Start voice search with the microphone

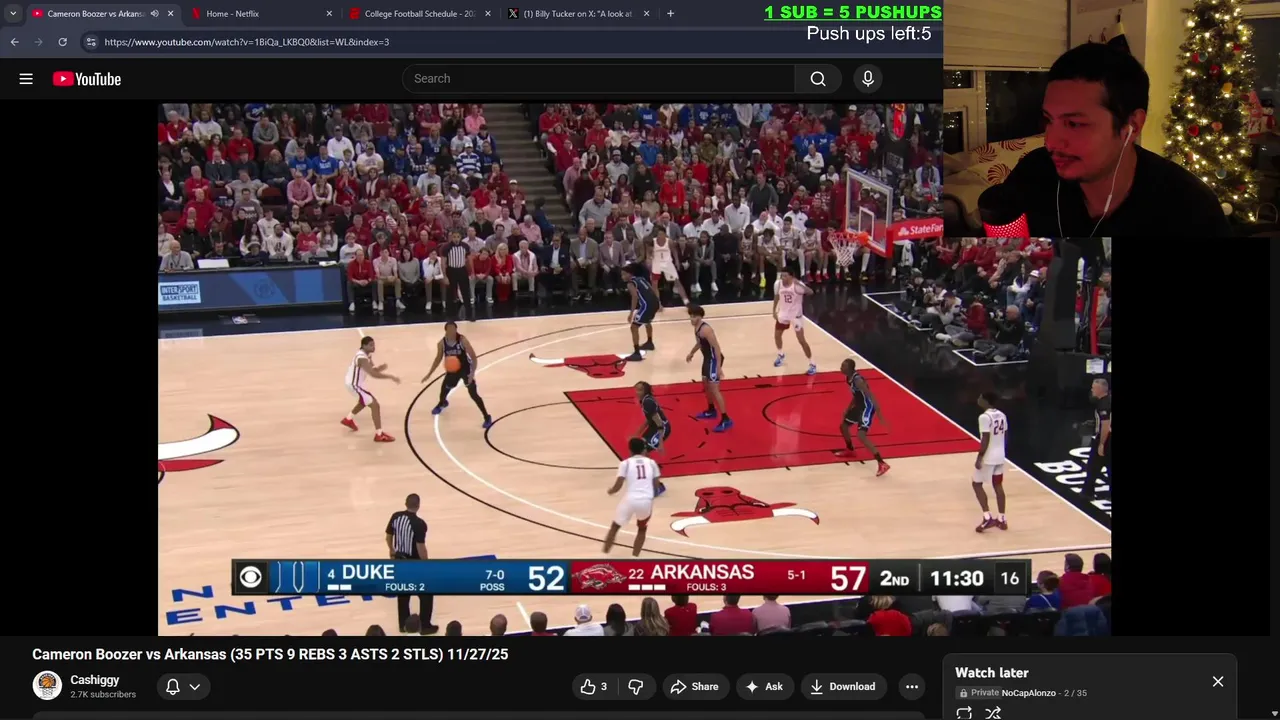tap(868, 79)
